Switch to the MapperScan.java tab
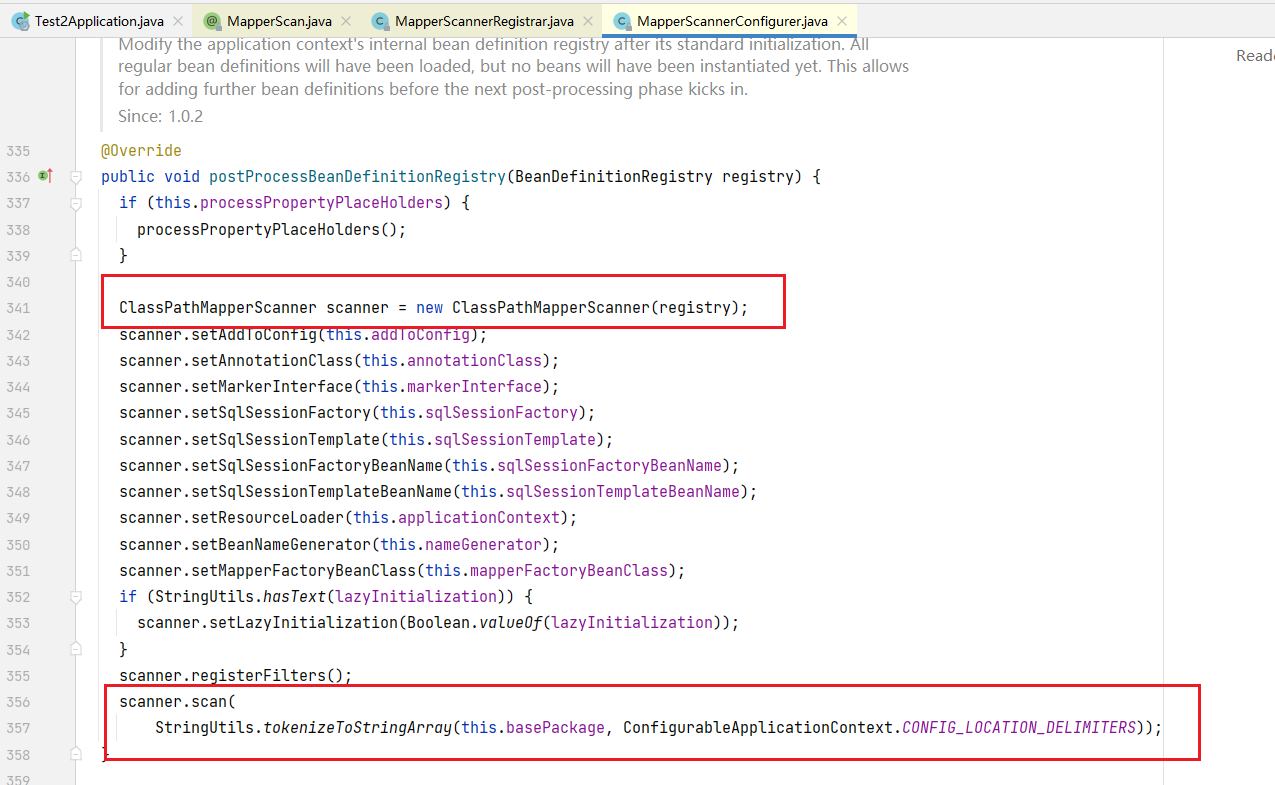Image resolution: width=1275 pixels, height=785 pixels. 278,21
